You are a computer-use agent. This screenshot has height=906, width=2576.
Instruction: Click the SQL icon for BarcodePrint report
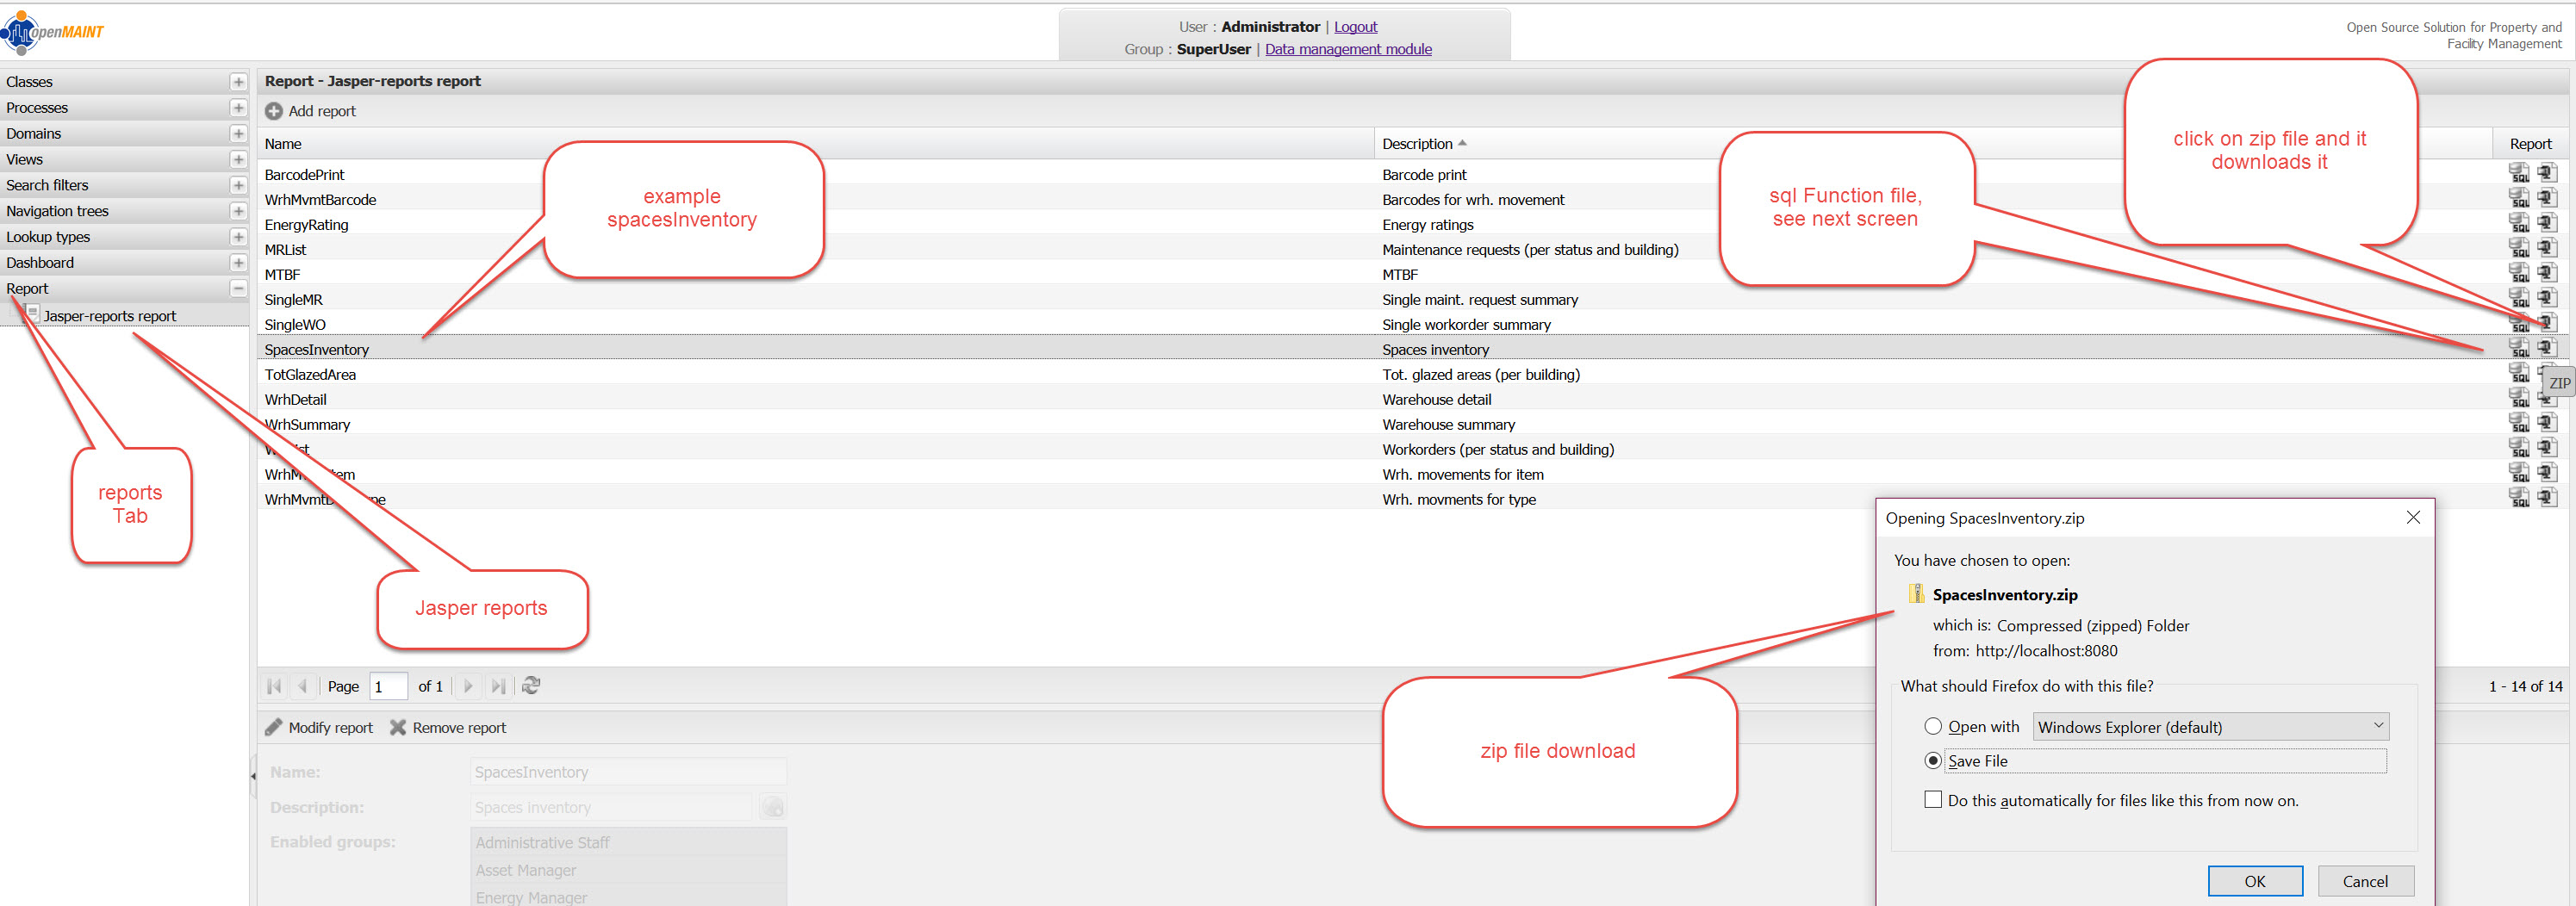[x=2518, y=174]
